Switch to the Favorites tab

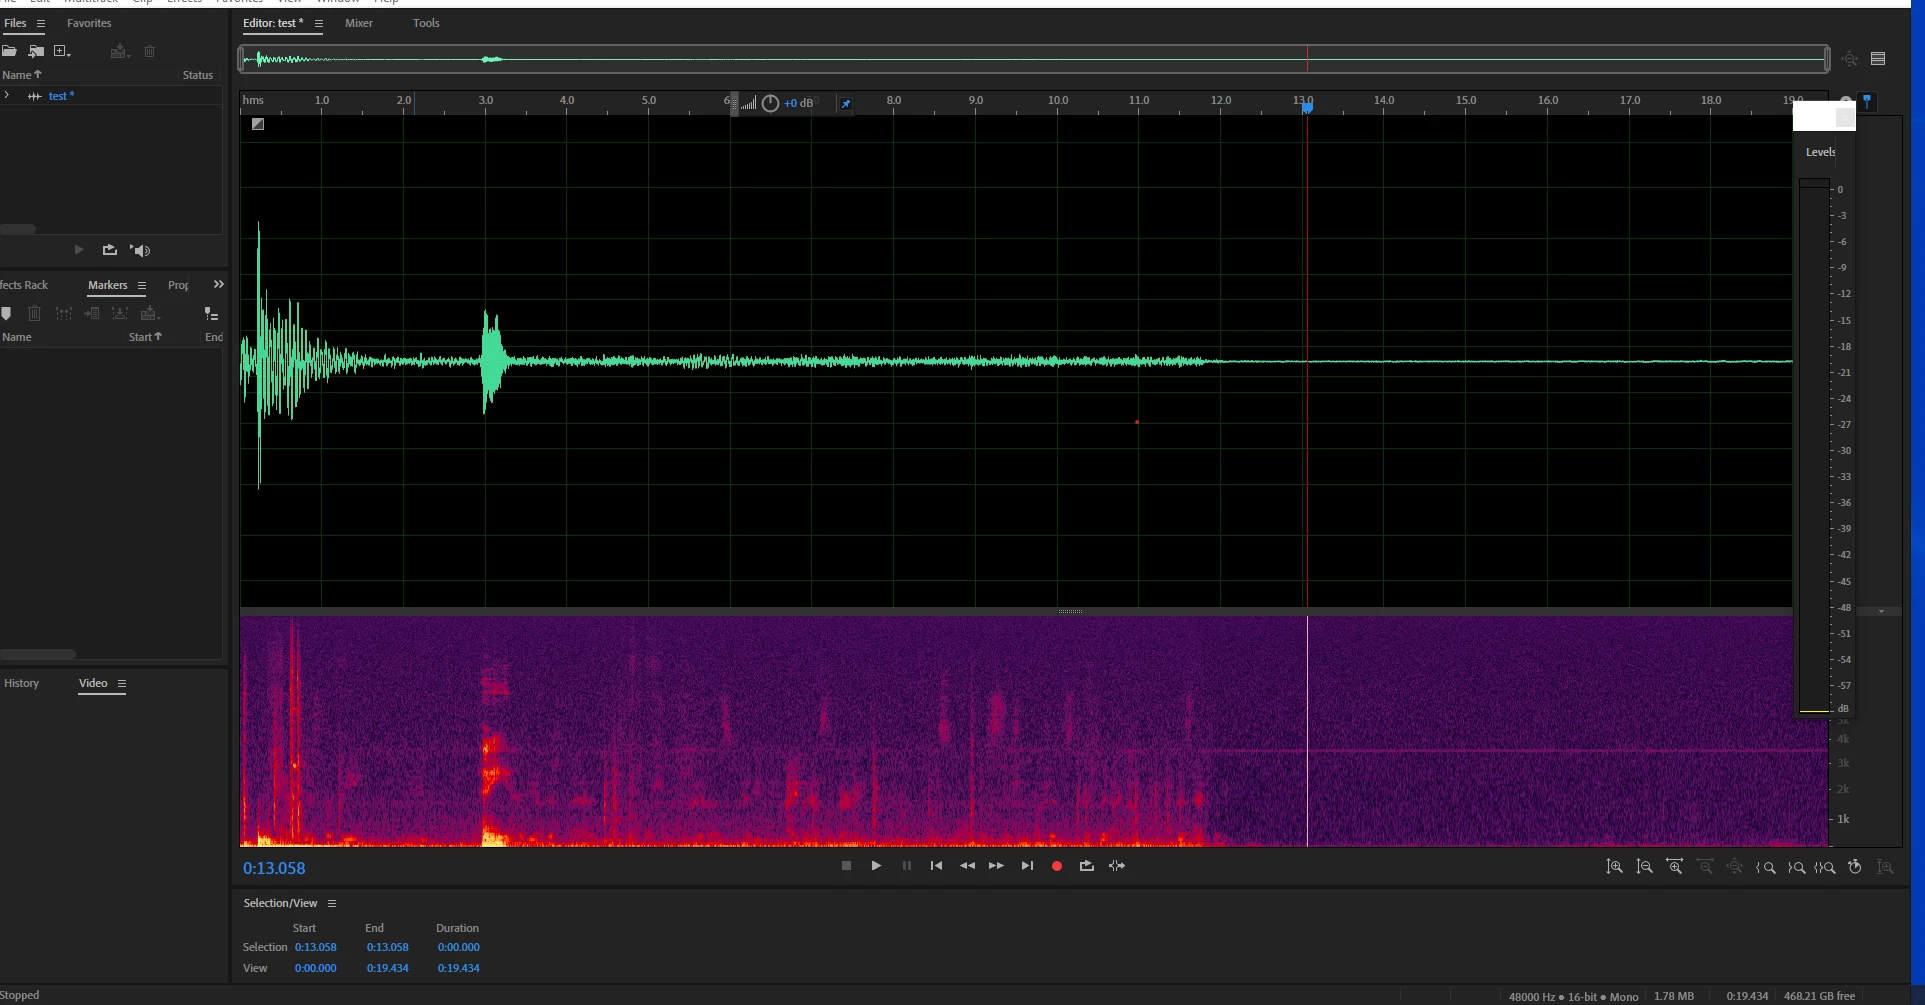point(89,23)
